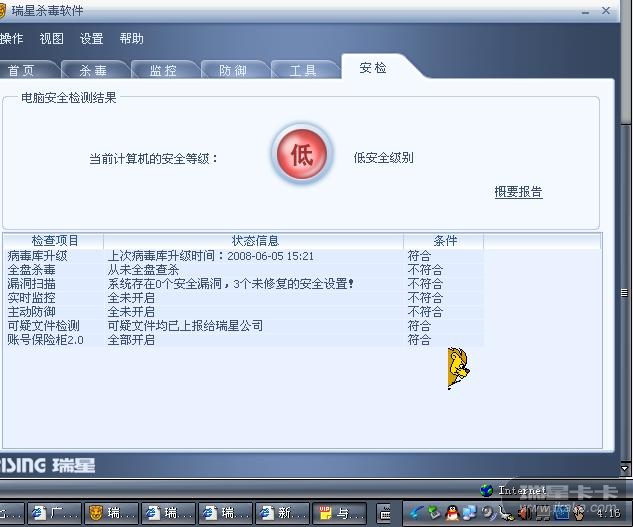Close the 瑞星杀毒软件 window

pyautogui.click(x=606, y=10)
